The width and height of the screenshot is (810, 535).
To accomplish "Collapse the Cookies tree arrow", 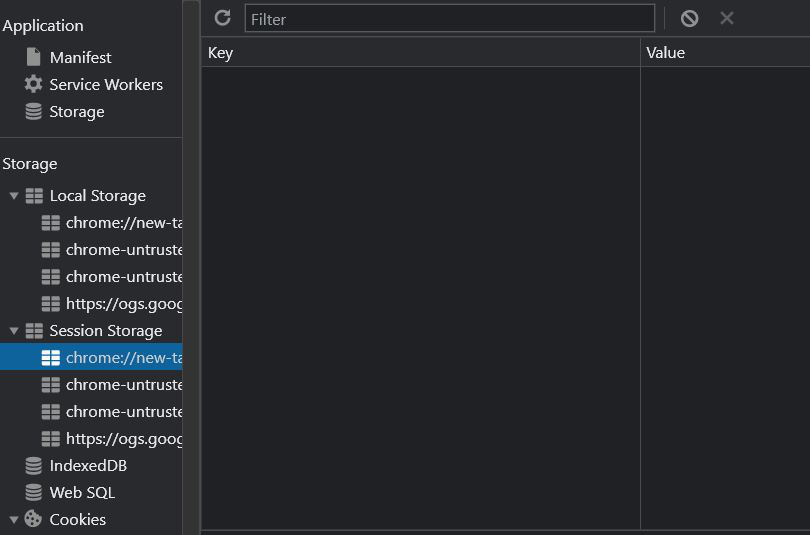I will point(14,519).
